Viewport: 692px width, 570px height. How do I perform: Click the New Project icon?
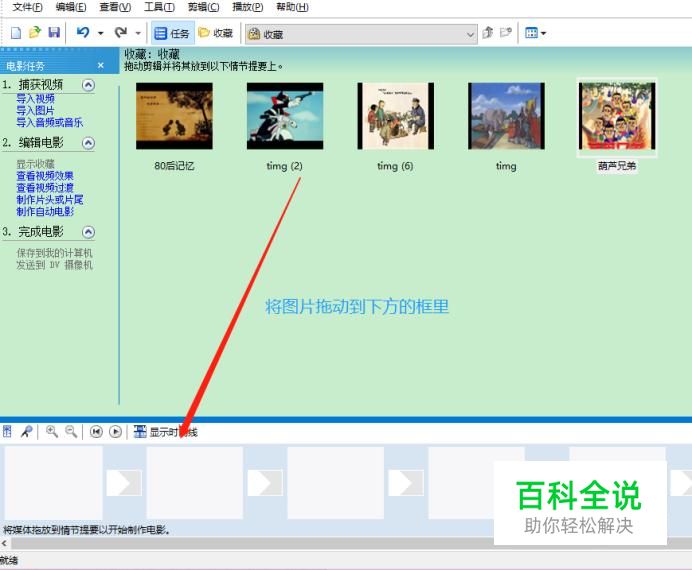[16, 33]
